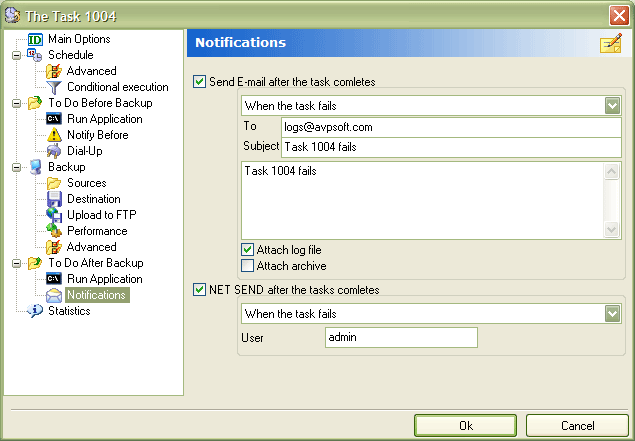Open Dial-Up via its phone icon

54,151
